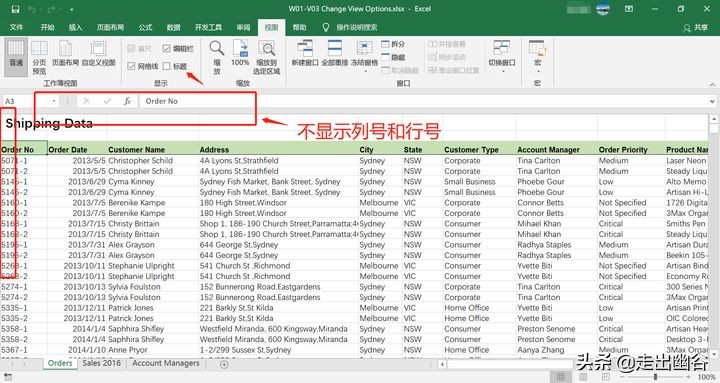This screenshot has width=720, height=383.
Task: Open the Data (数据) ribbon tab
Action: (173, 28)
